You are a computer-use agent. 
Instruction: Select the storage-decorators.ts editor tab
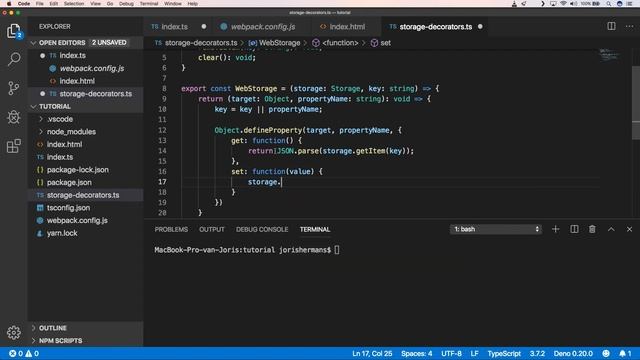(436, 27)
